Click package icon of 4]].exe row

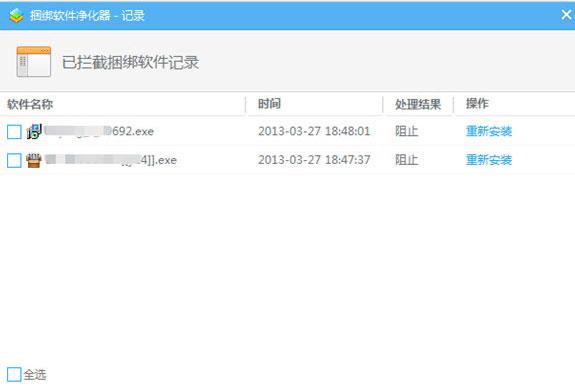(34, 160)
